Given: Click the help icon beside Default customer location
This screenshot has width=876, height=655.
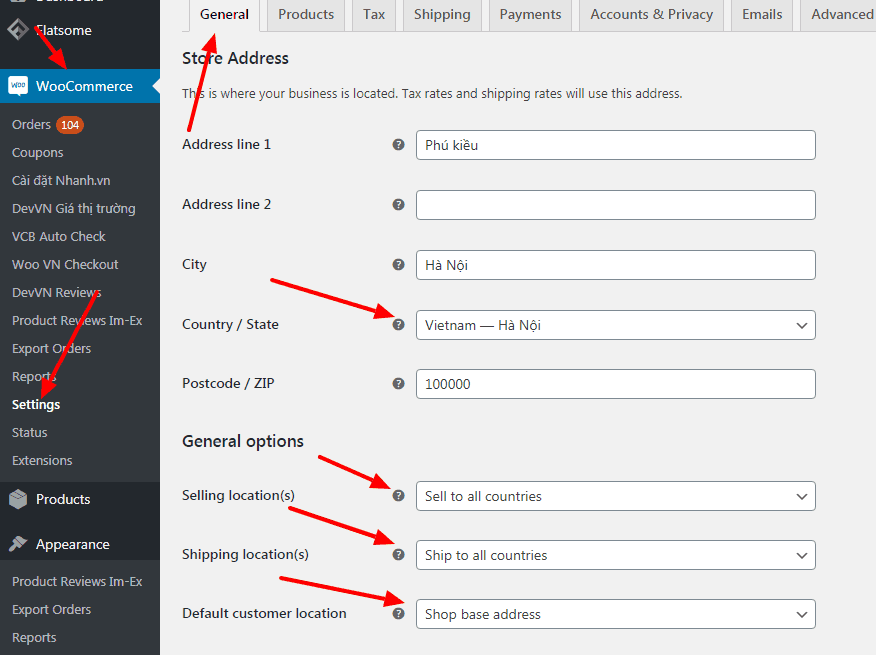Looking at the screenshot, I should point(399,614).
